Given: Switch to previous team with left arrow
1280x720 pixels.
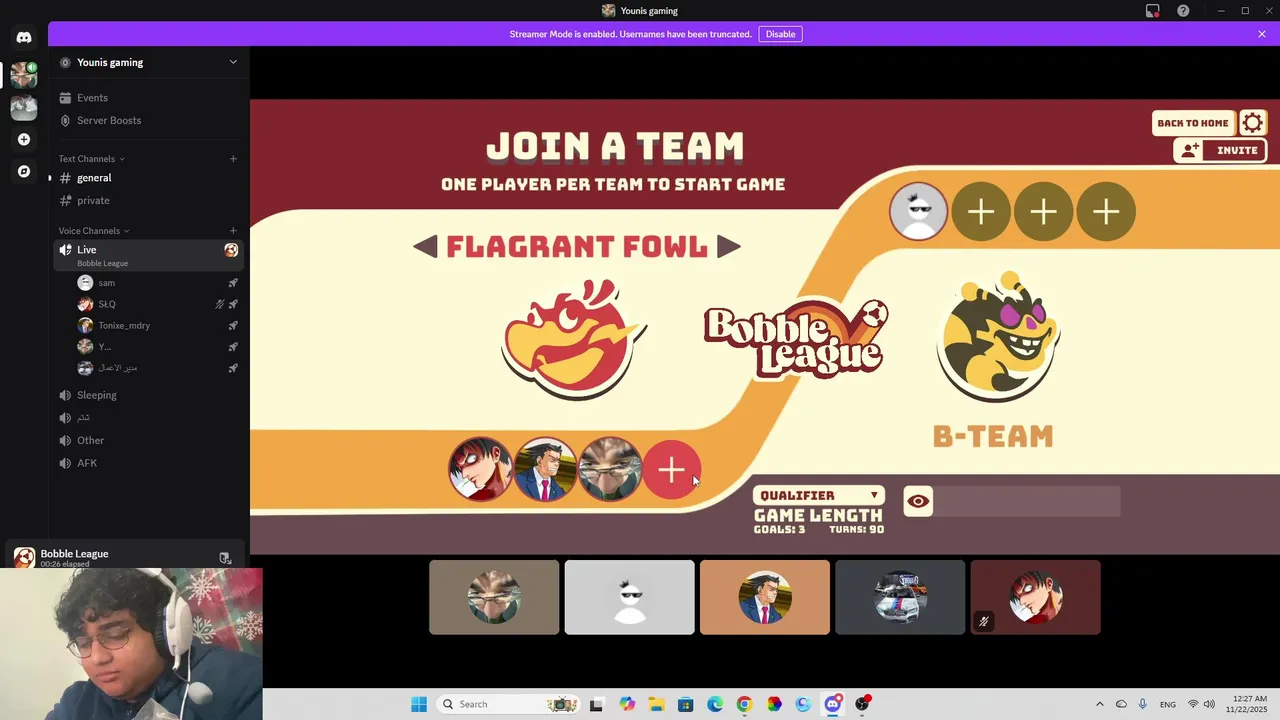Looking at the screenshot, I should click(426, 246).
